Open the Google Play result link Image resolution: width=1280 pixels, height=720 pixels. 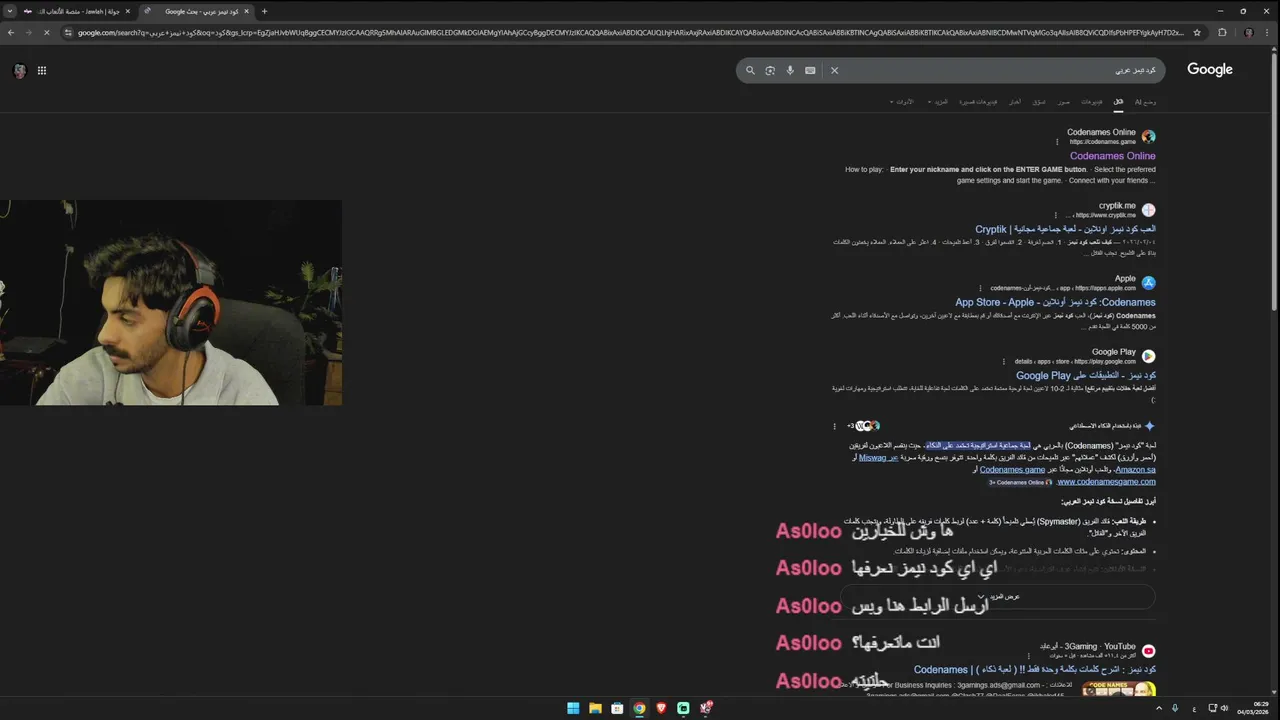click(1085, 375)
